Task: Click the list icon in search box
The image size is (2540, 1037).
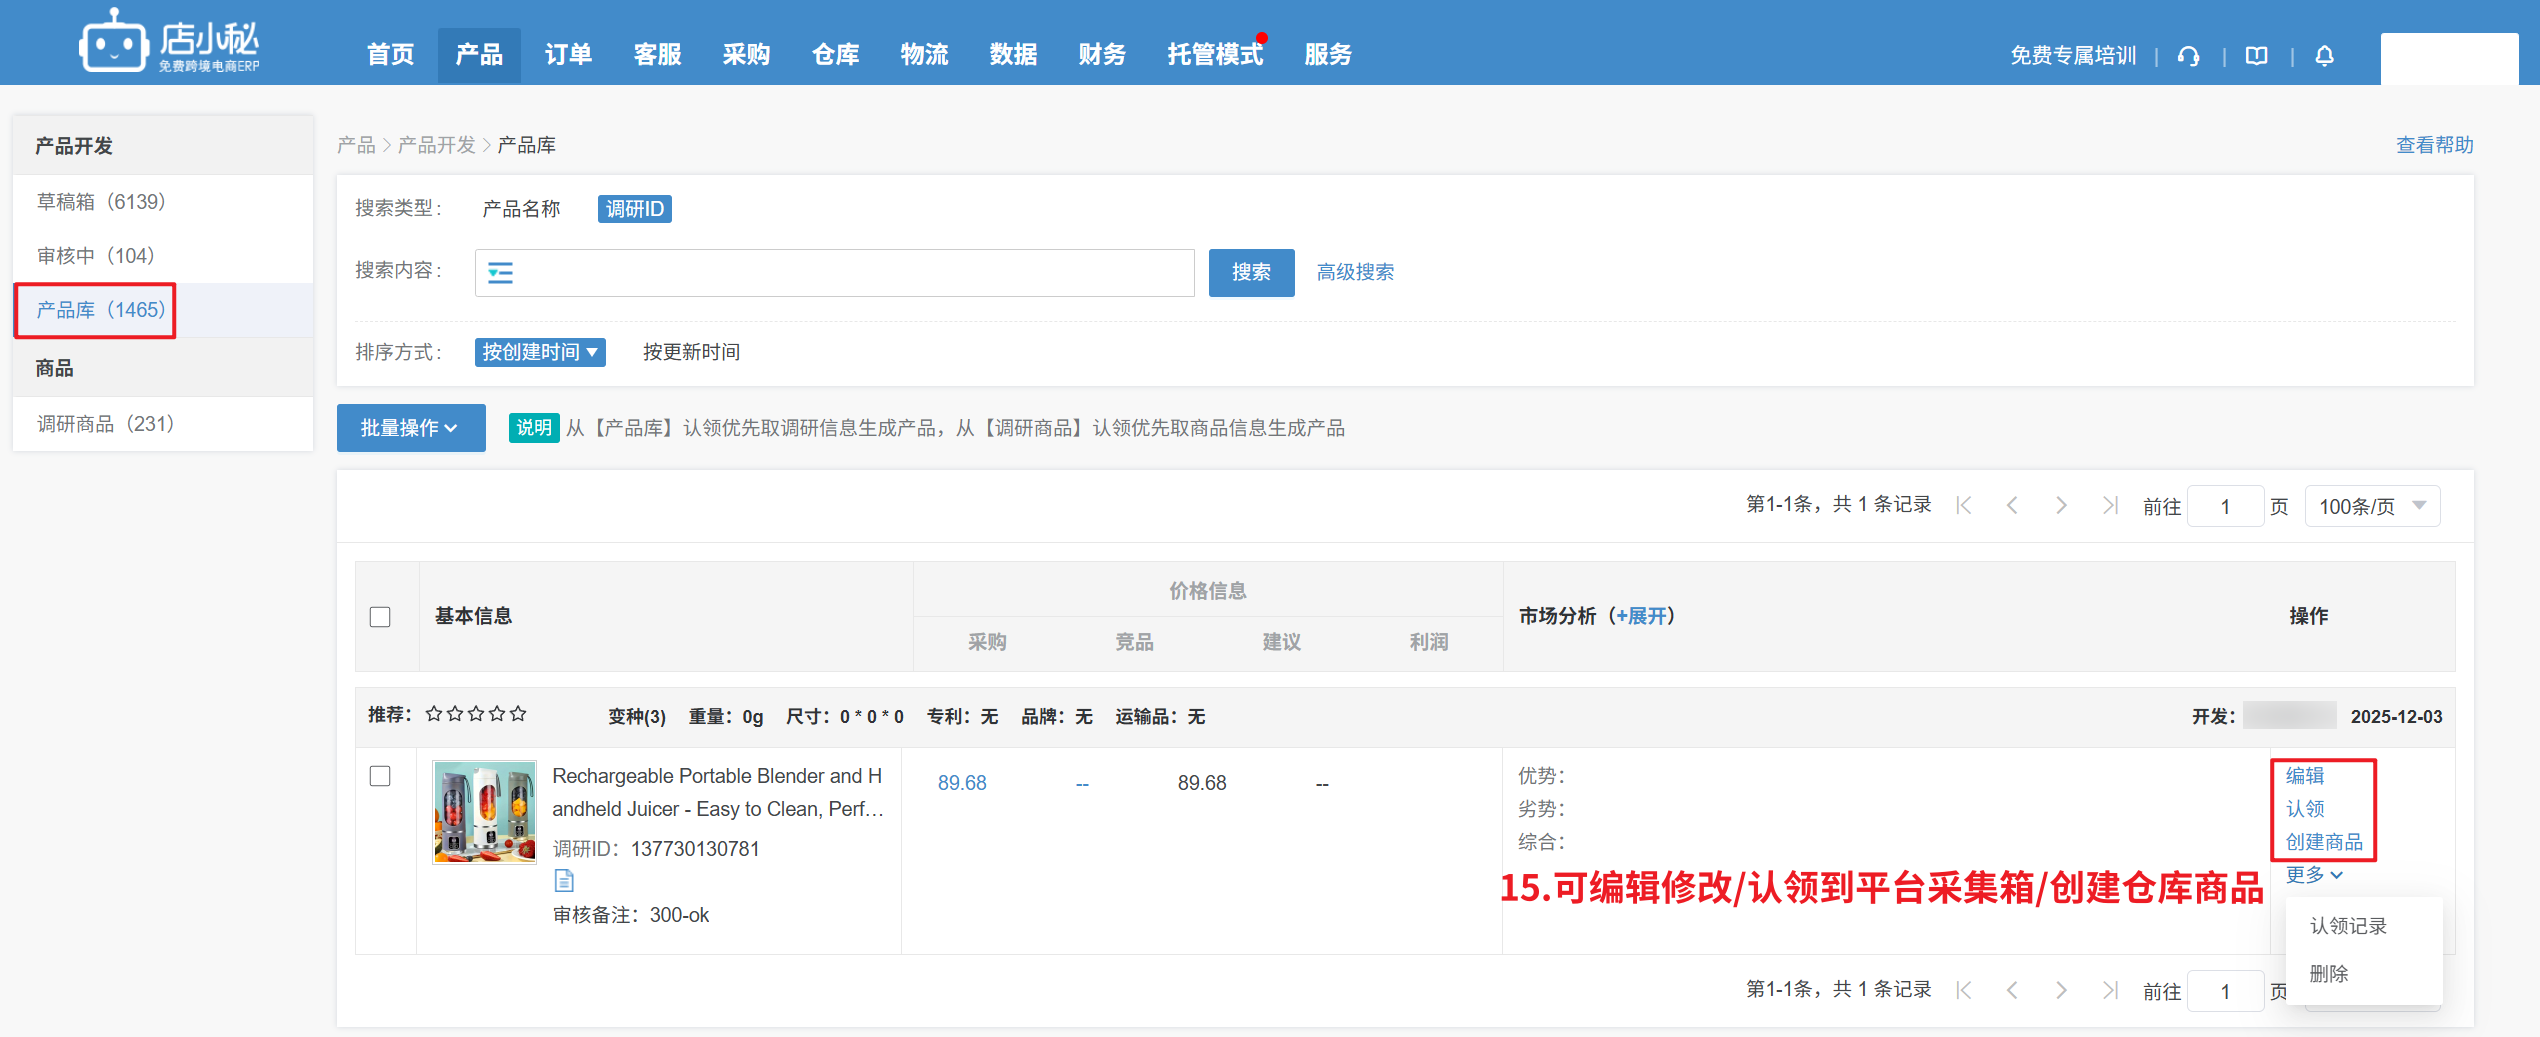Action: click(500, 273)
